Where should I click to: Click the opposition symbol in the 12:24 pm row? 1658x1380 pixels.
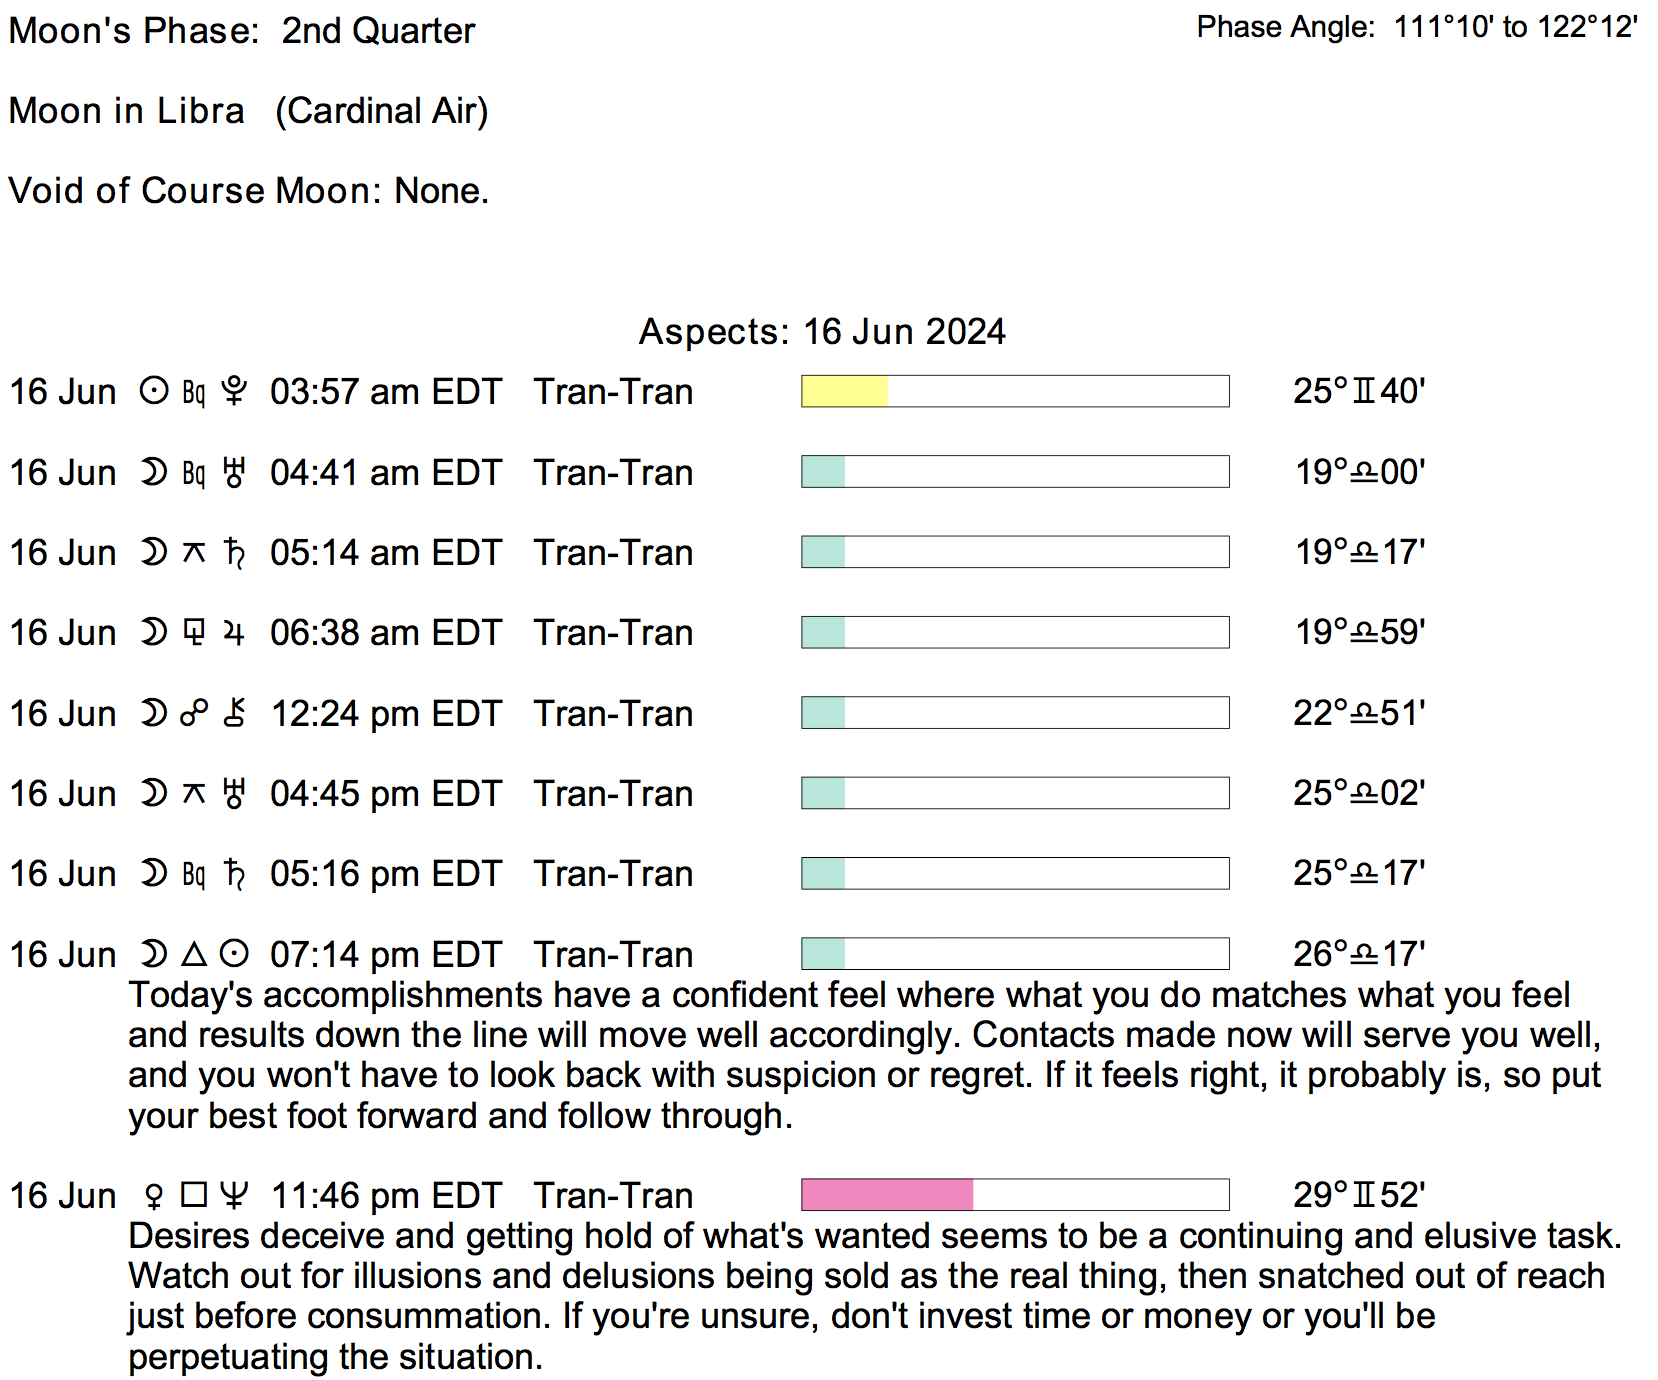pos(194,713)
